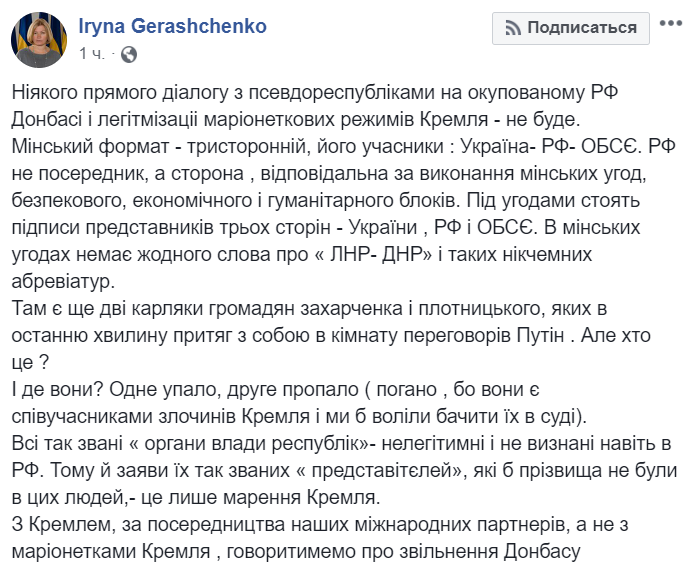Click the sentence 'Одне упало, друге пропало'
The width and height of the screenshot is (684, 564).
tap(234, 390)
